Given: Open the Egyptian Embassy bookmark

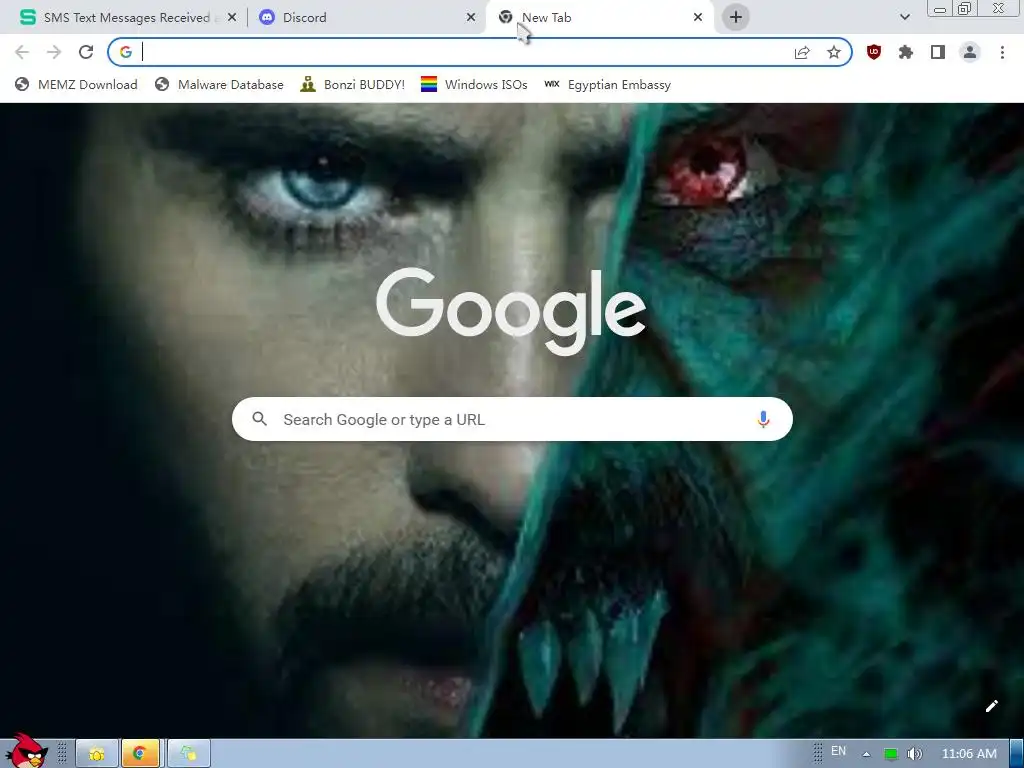Looking at the screenshot, I should [607, 84].
